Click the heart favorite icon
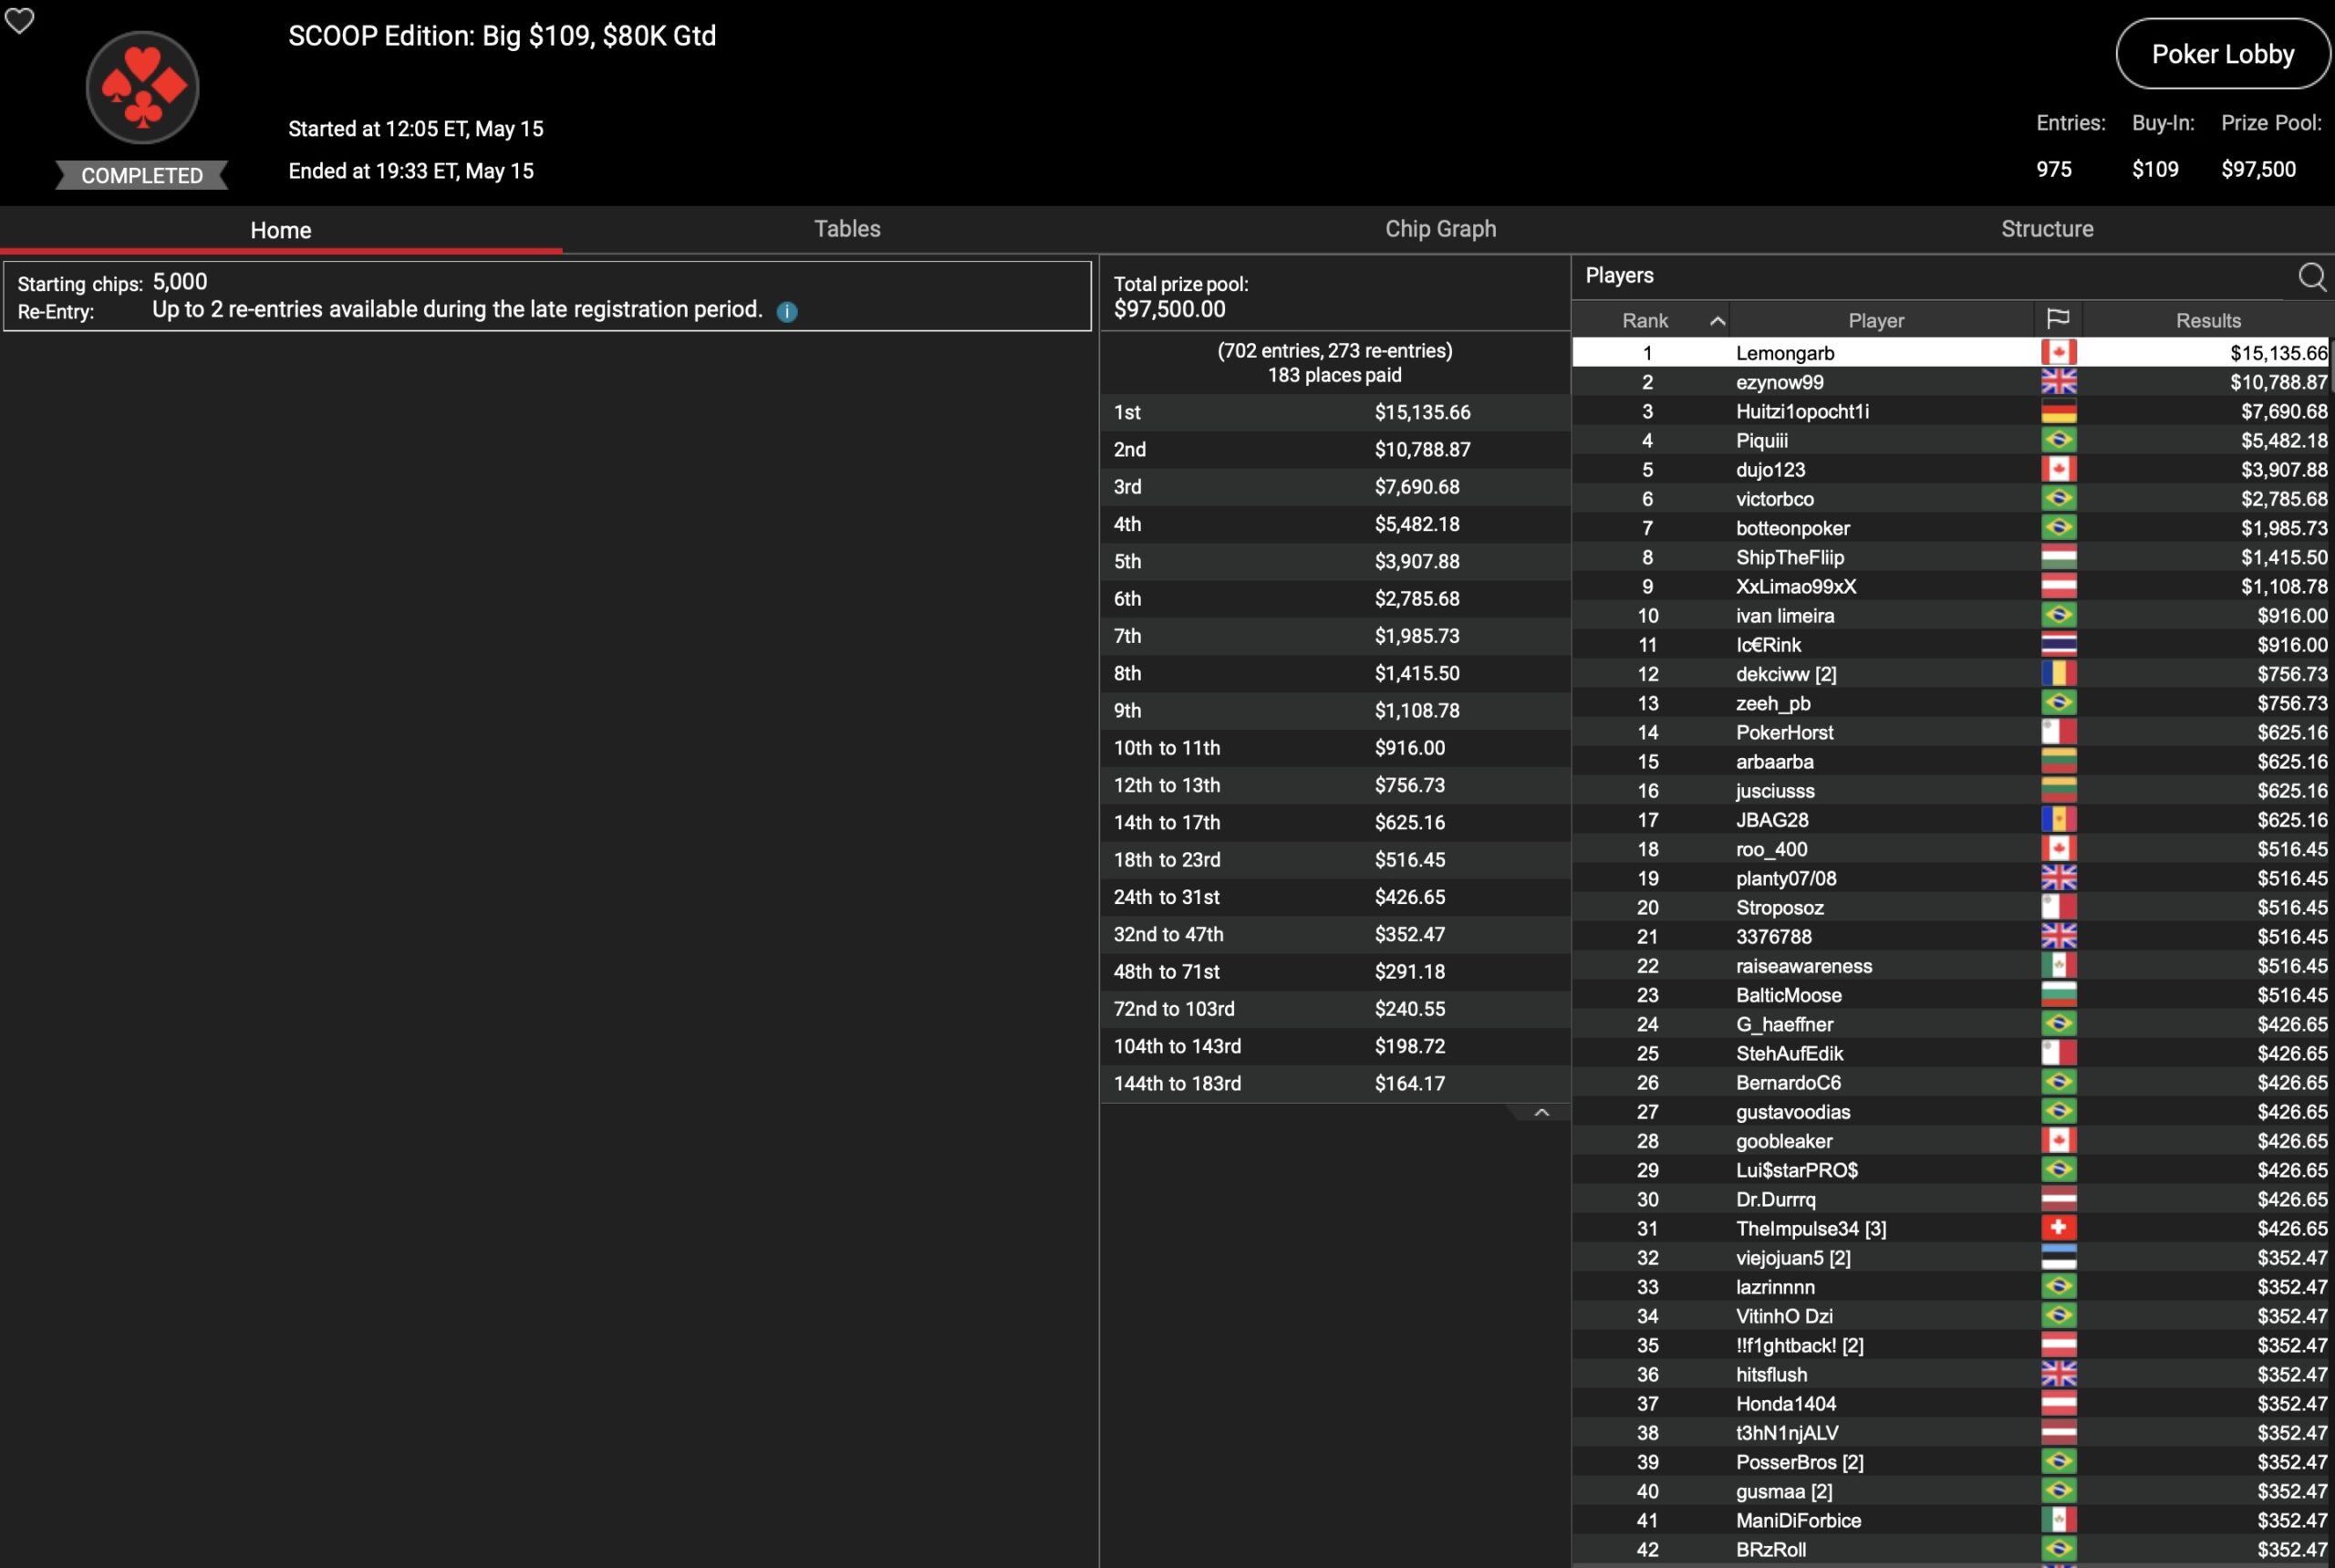Image resolution: width=2335 pixels, height=1568 pixels. pos(20,20)
